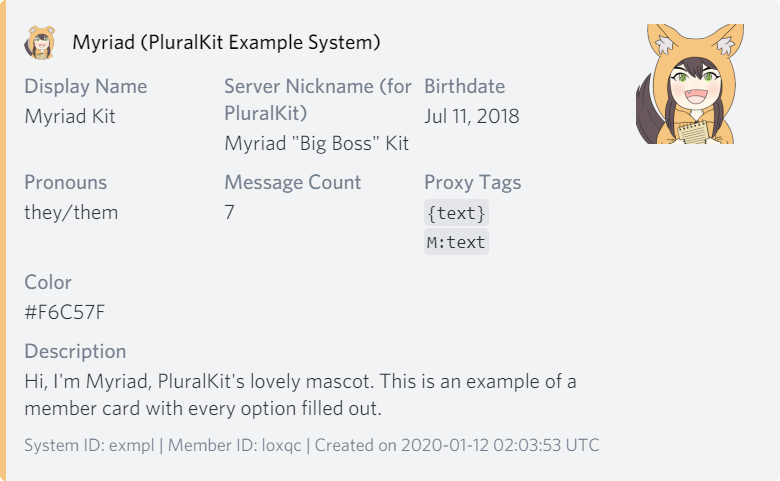Click the color value #F6C57F
This screenshot has width=780, height=481.
pos(65,312)
